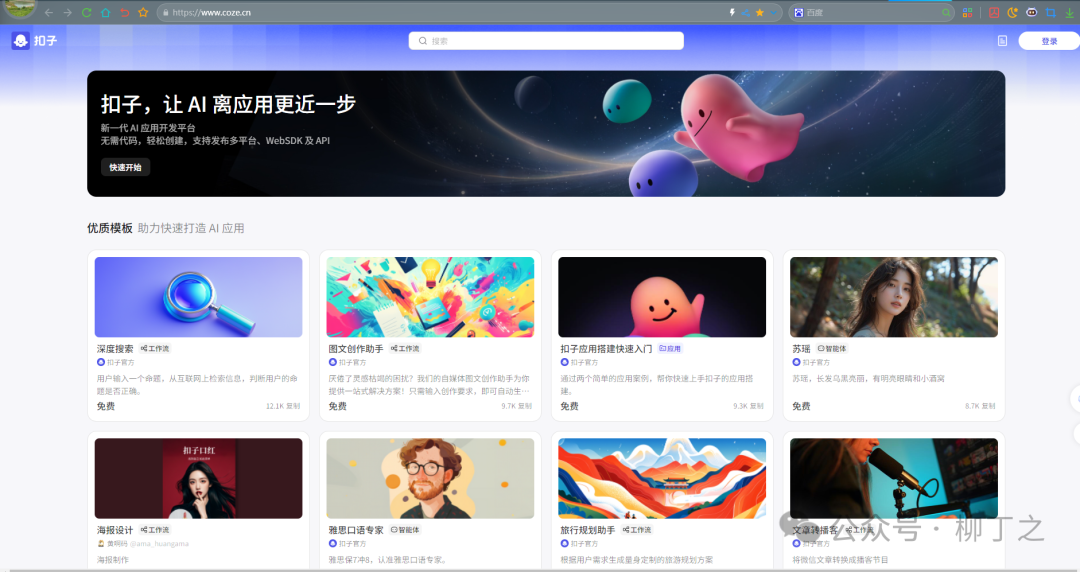Open the robot AI assistant icon
This screenshot has height=572, width=1080.
(1031, 12)
